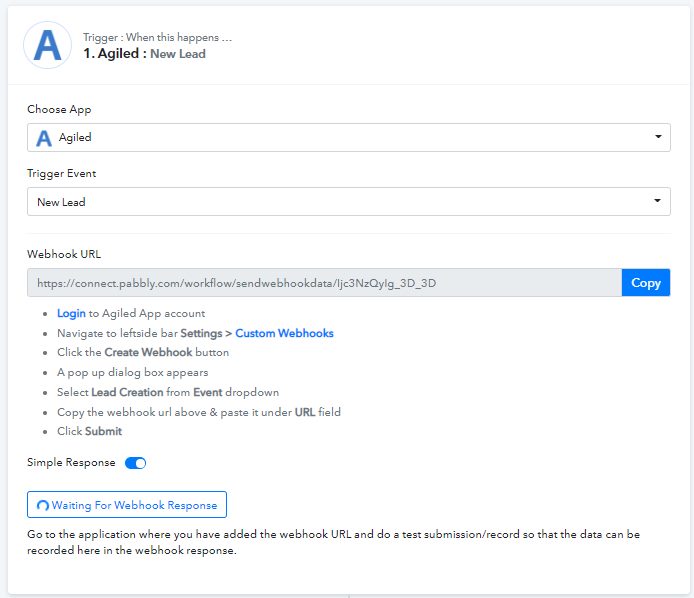Click the 'Trigger Event' label

tap(62, 174)
